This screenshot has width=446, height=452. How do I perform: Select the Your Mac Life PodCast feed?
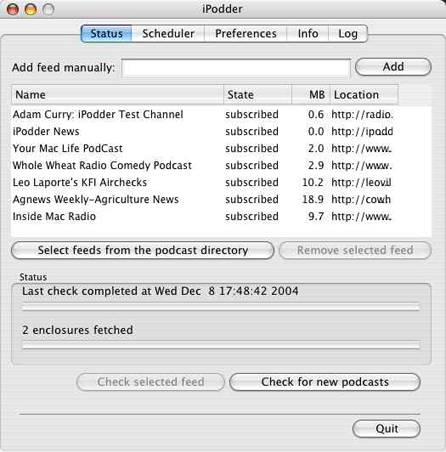pyautogui.click(x=221, y=148)
